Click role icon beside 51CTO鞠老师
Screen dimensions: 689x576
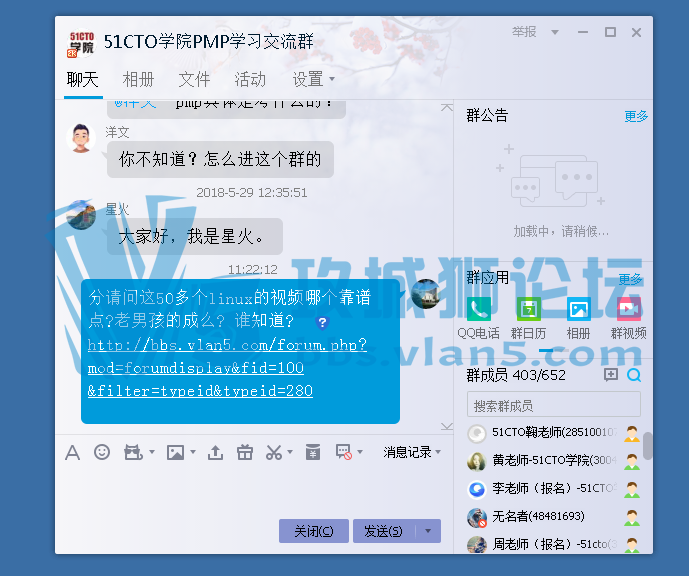click(x=632, y=434)
